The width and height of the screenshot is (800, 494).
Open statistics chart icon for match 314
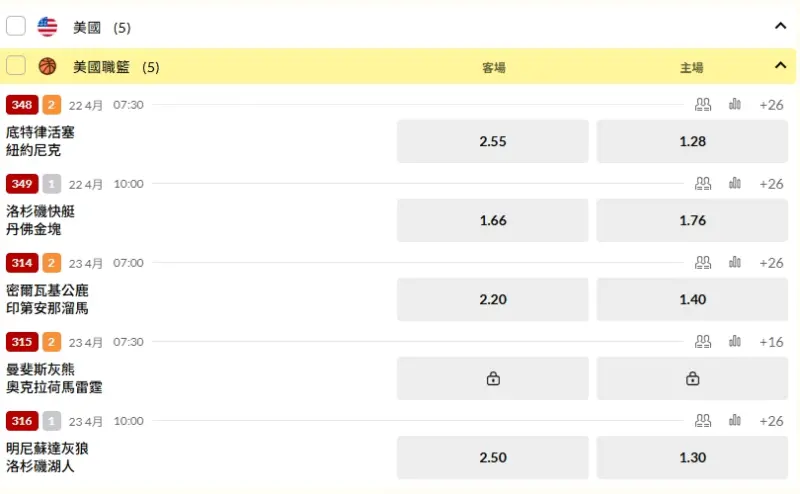pos(735,263)
